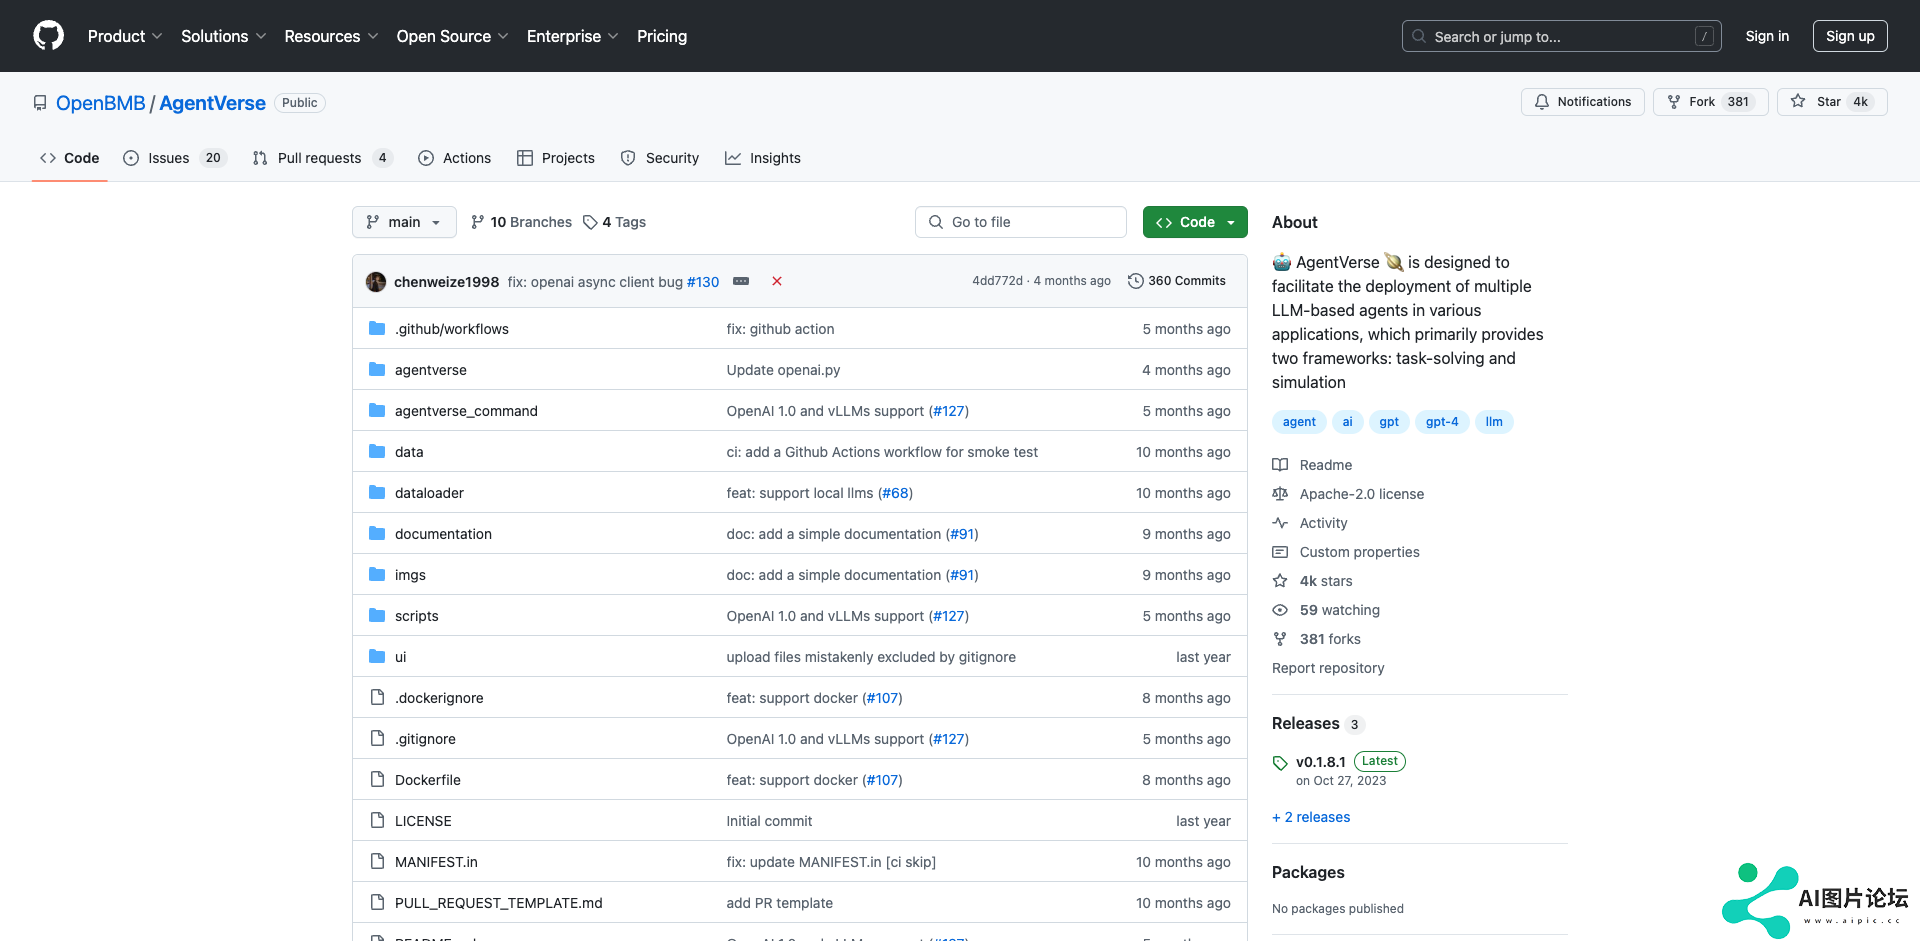Viewport: 1920px width, 941px height.
Task: Open pull request #130 link
Action: 703,282
